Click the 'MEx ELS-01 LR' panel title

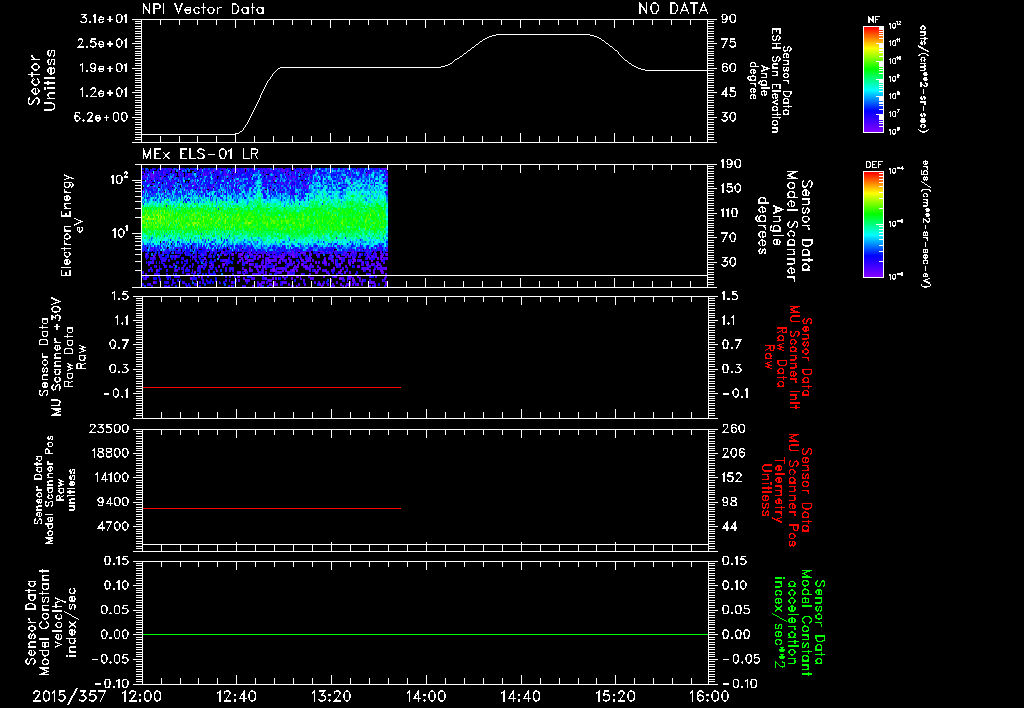(x=200, y=154)
